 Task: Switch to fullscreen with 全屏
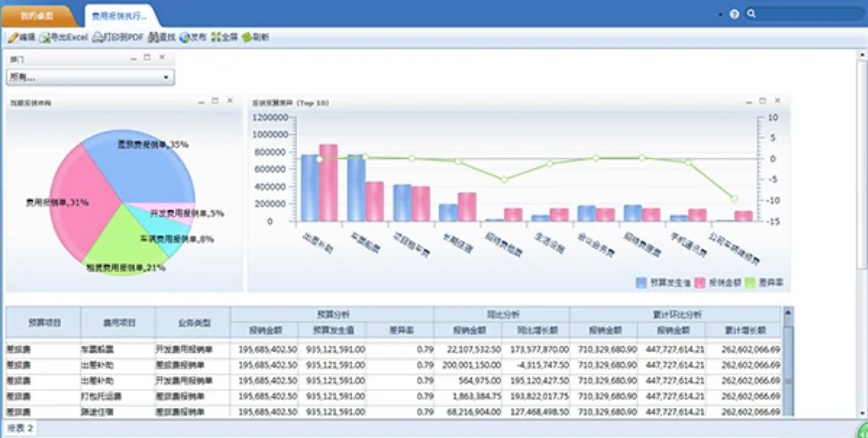[x=224, y=37]
